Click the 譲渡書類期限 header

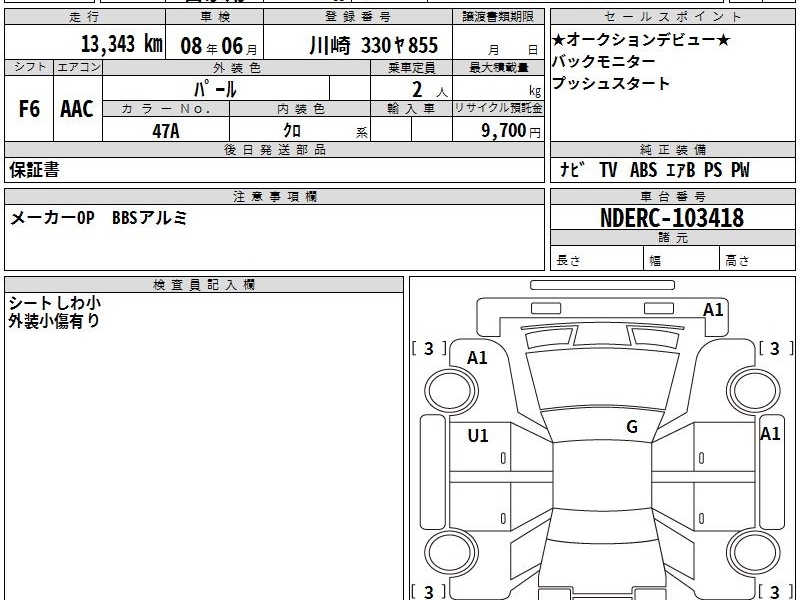(498, 17)
